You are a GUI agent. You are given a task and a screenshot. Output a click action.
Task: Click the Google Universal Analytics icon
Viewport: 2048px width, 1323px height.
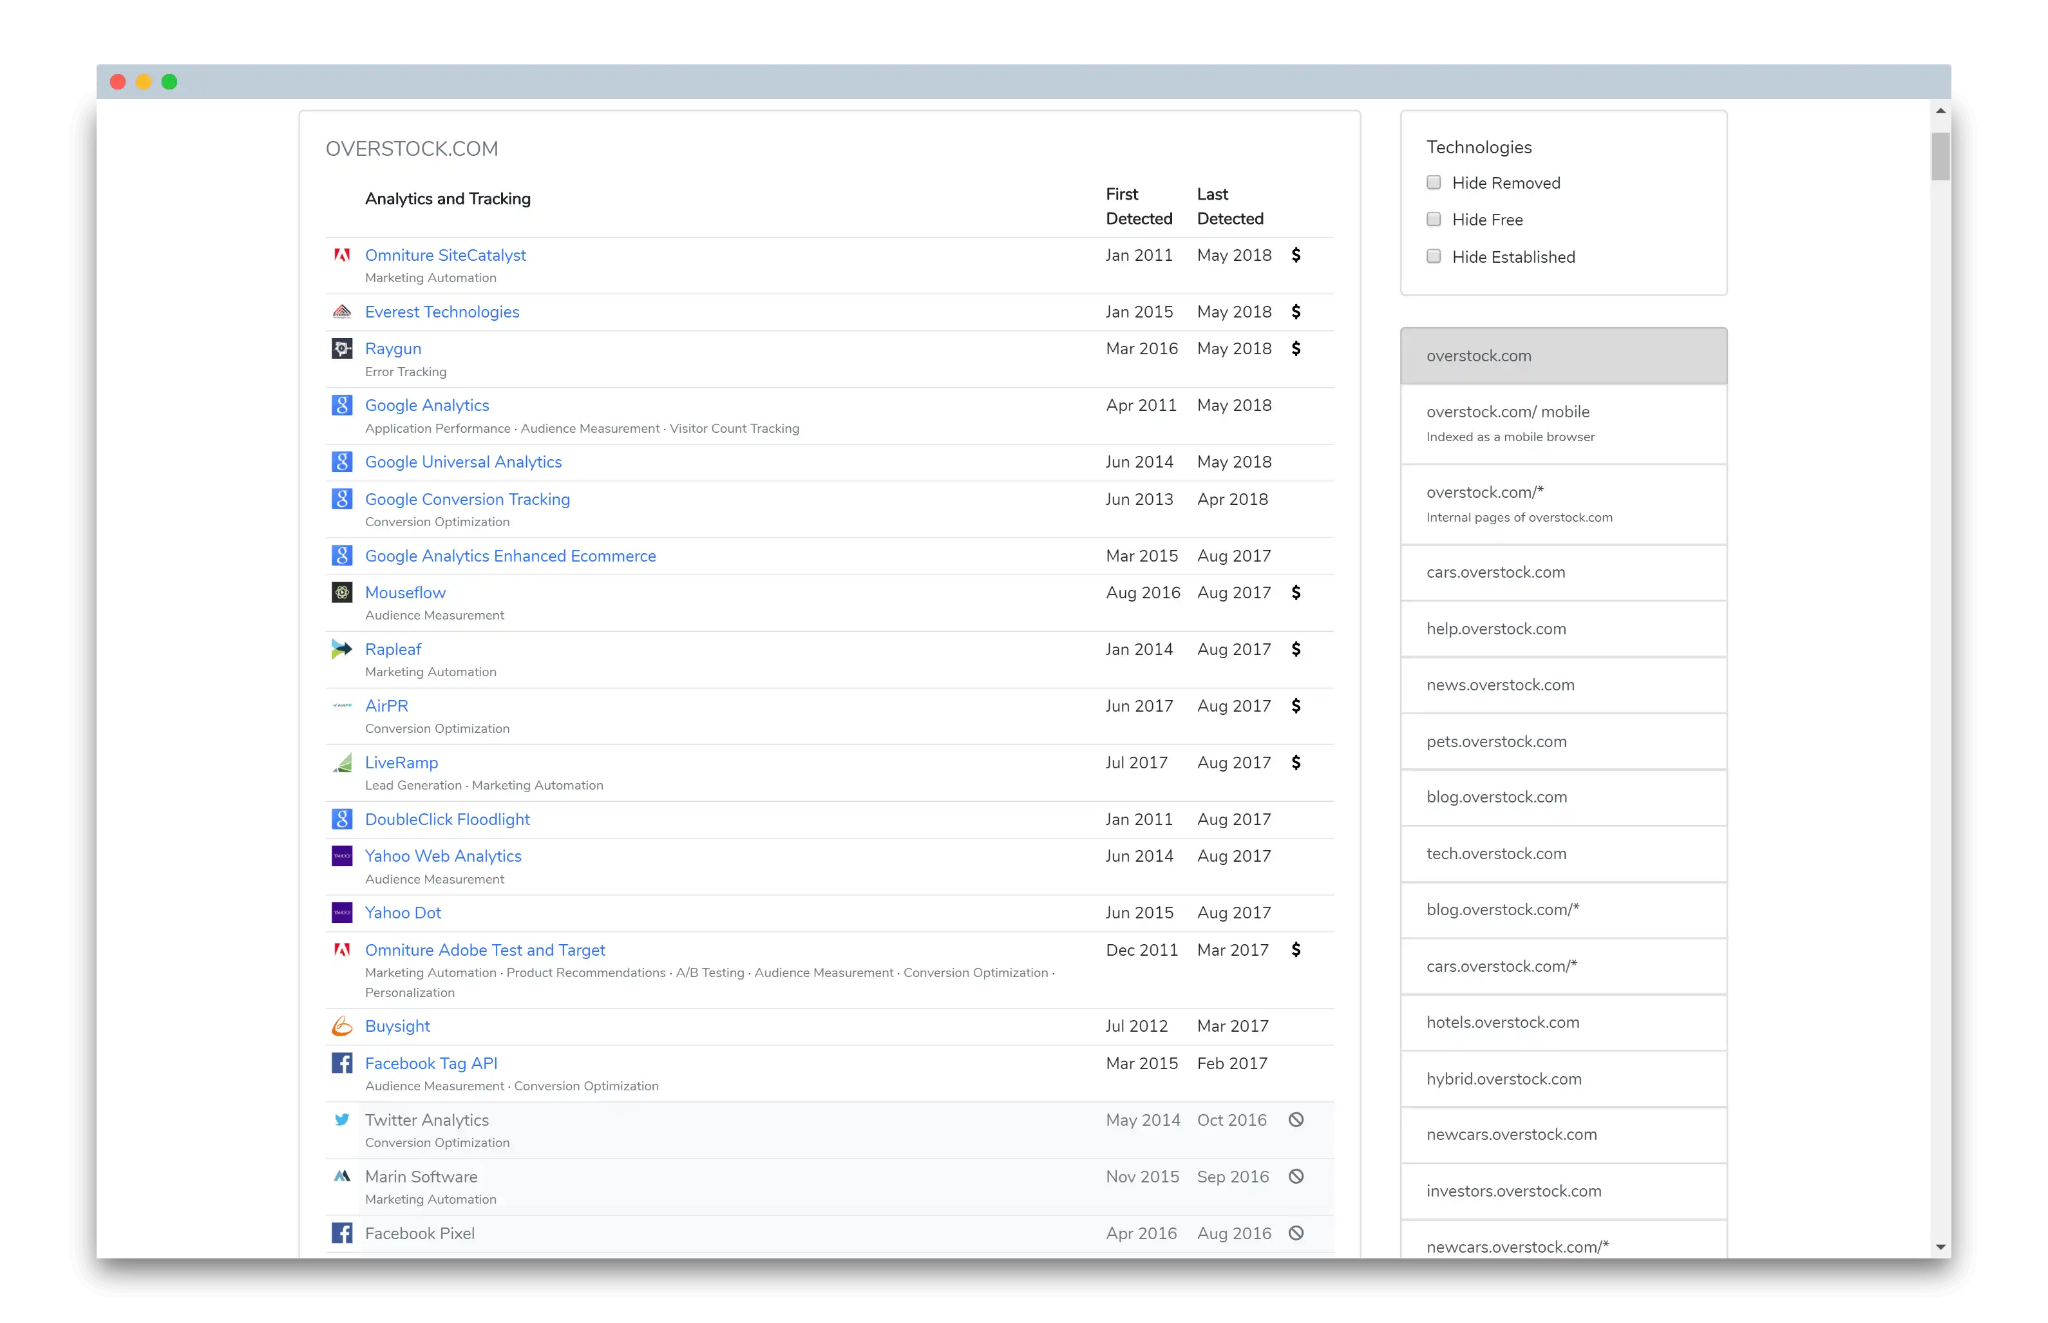click(342, 462)
